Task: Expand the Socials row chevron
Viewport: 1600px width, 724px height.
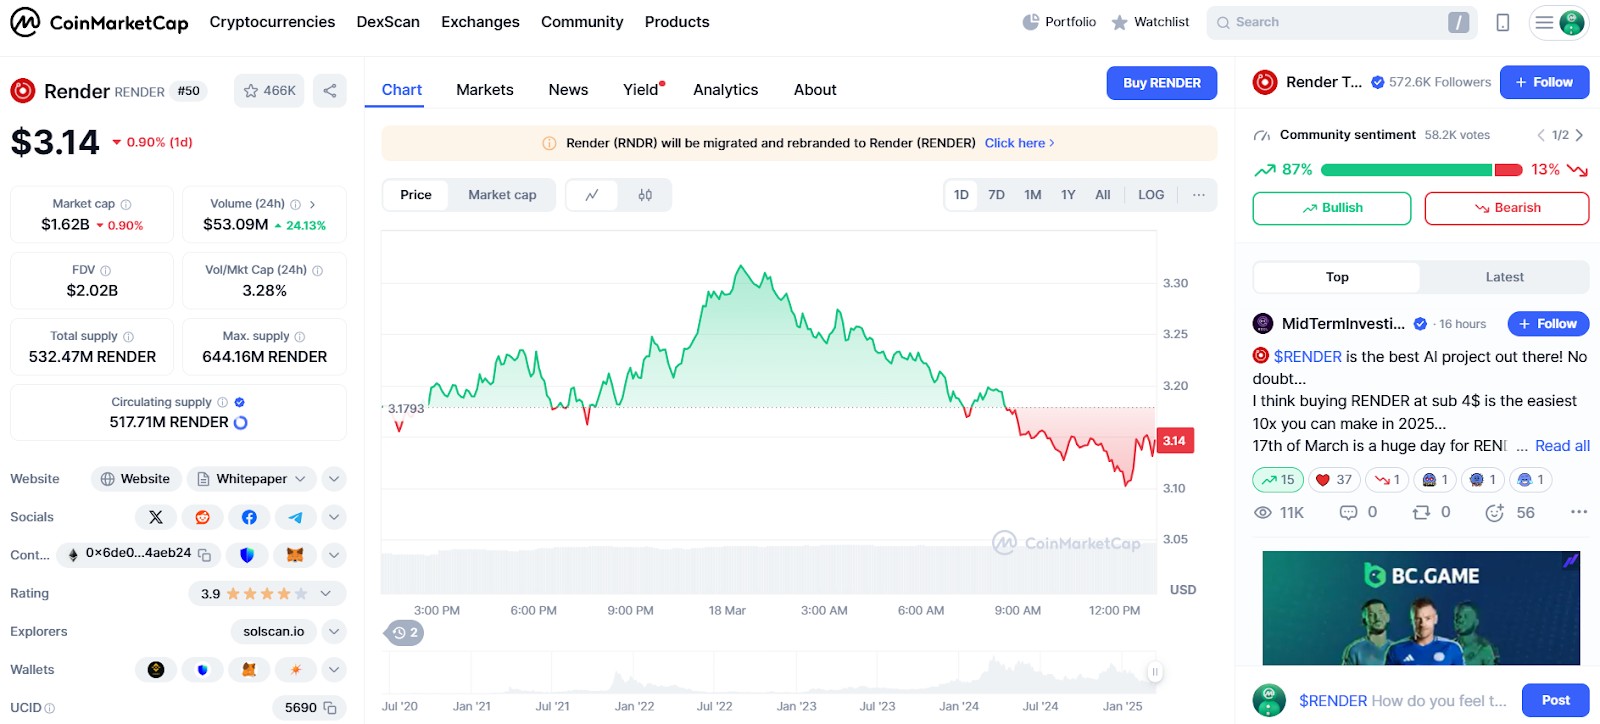Action: coord(334,517)
